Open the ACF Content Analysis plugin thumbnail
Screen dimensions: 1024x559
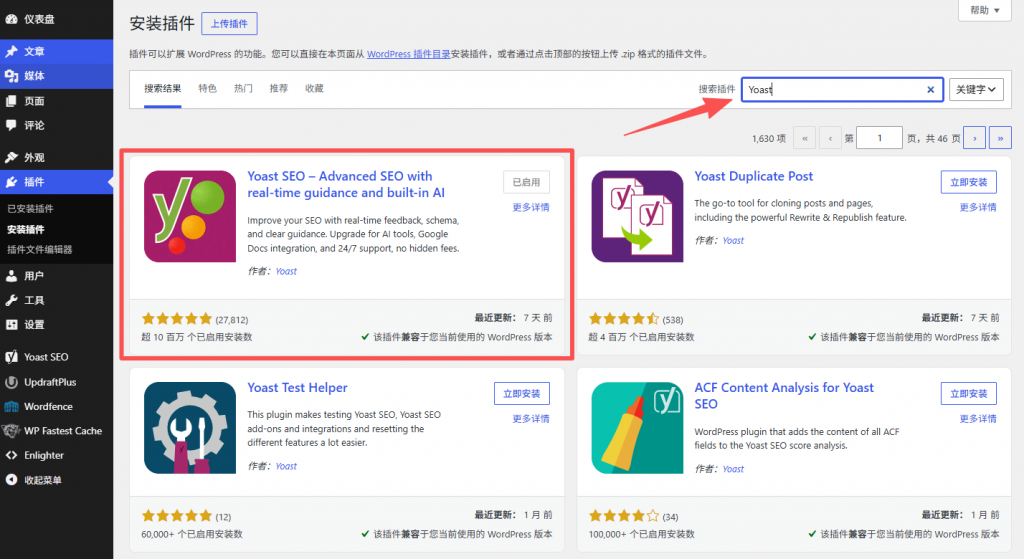637,428
